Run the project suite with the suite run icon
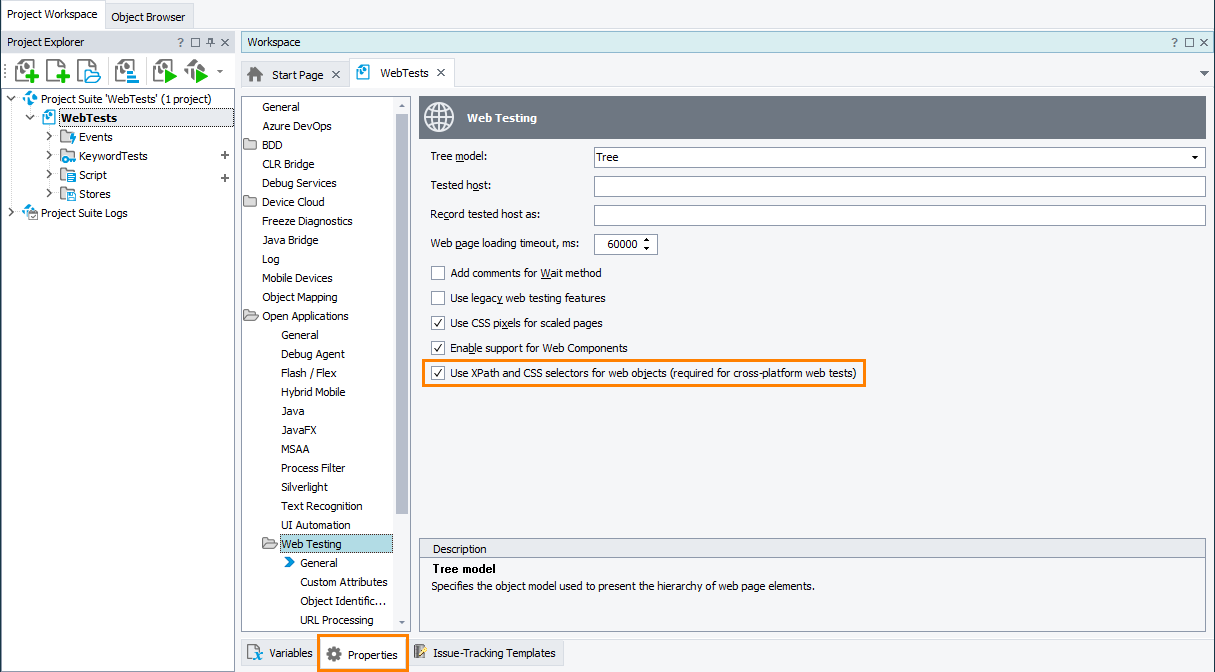This screenshot has width=1215, height=672. pyautogui.click(x=196, y=70)
